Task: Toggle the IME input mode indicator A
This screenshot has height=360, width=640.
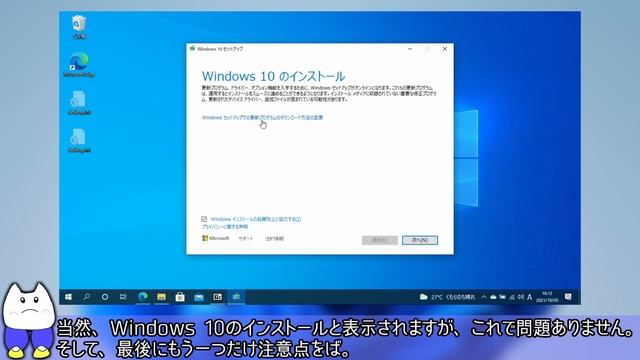Action: click(529, 297)
